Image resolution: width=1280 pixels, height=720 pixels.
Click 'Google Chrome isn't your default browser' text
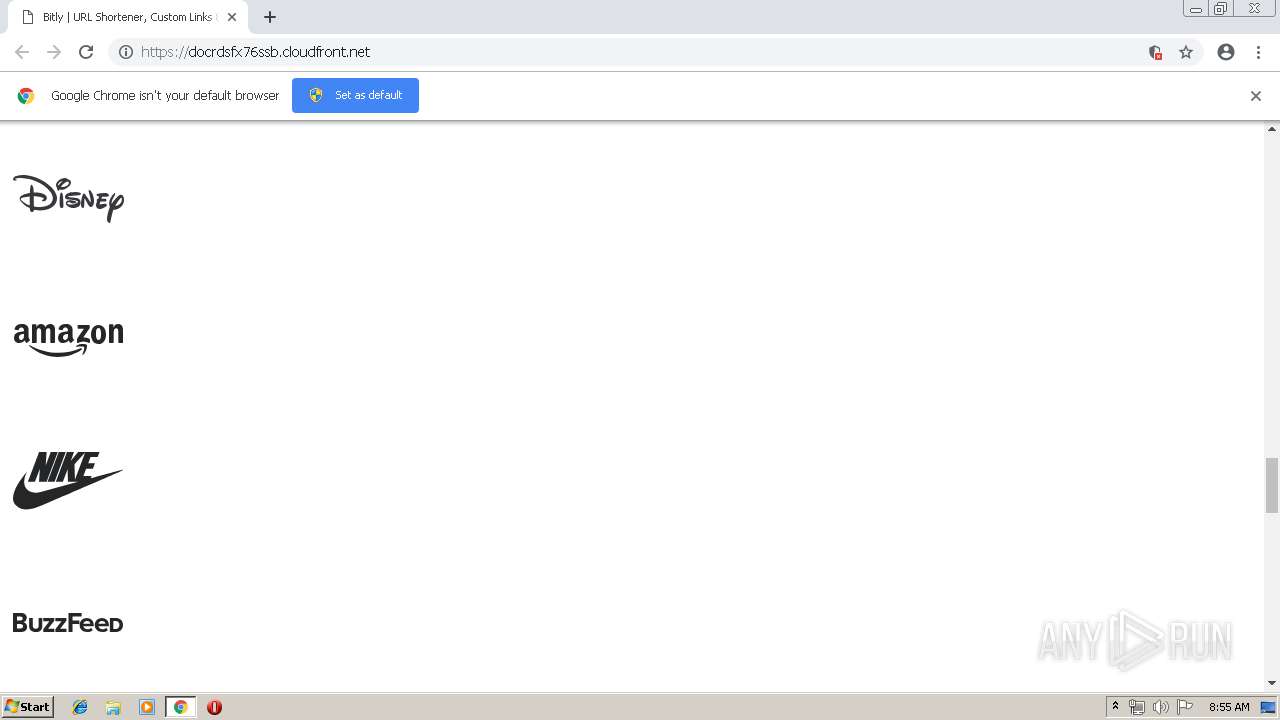165,96
